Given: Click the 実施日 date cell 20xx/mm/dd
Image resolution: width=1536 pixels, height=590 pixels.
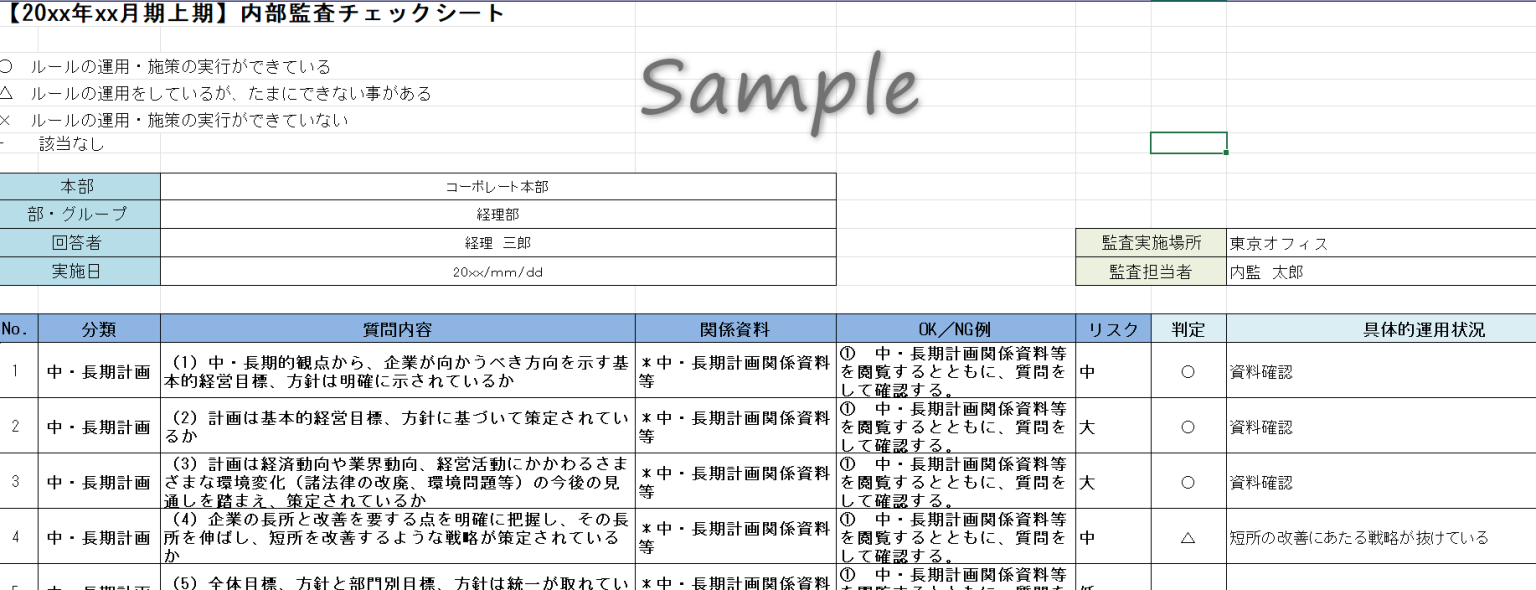Looking at the screenshot, I should click(x=497, y=271).
